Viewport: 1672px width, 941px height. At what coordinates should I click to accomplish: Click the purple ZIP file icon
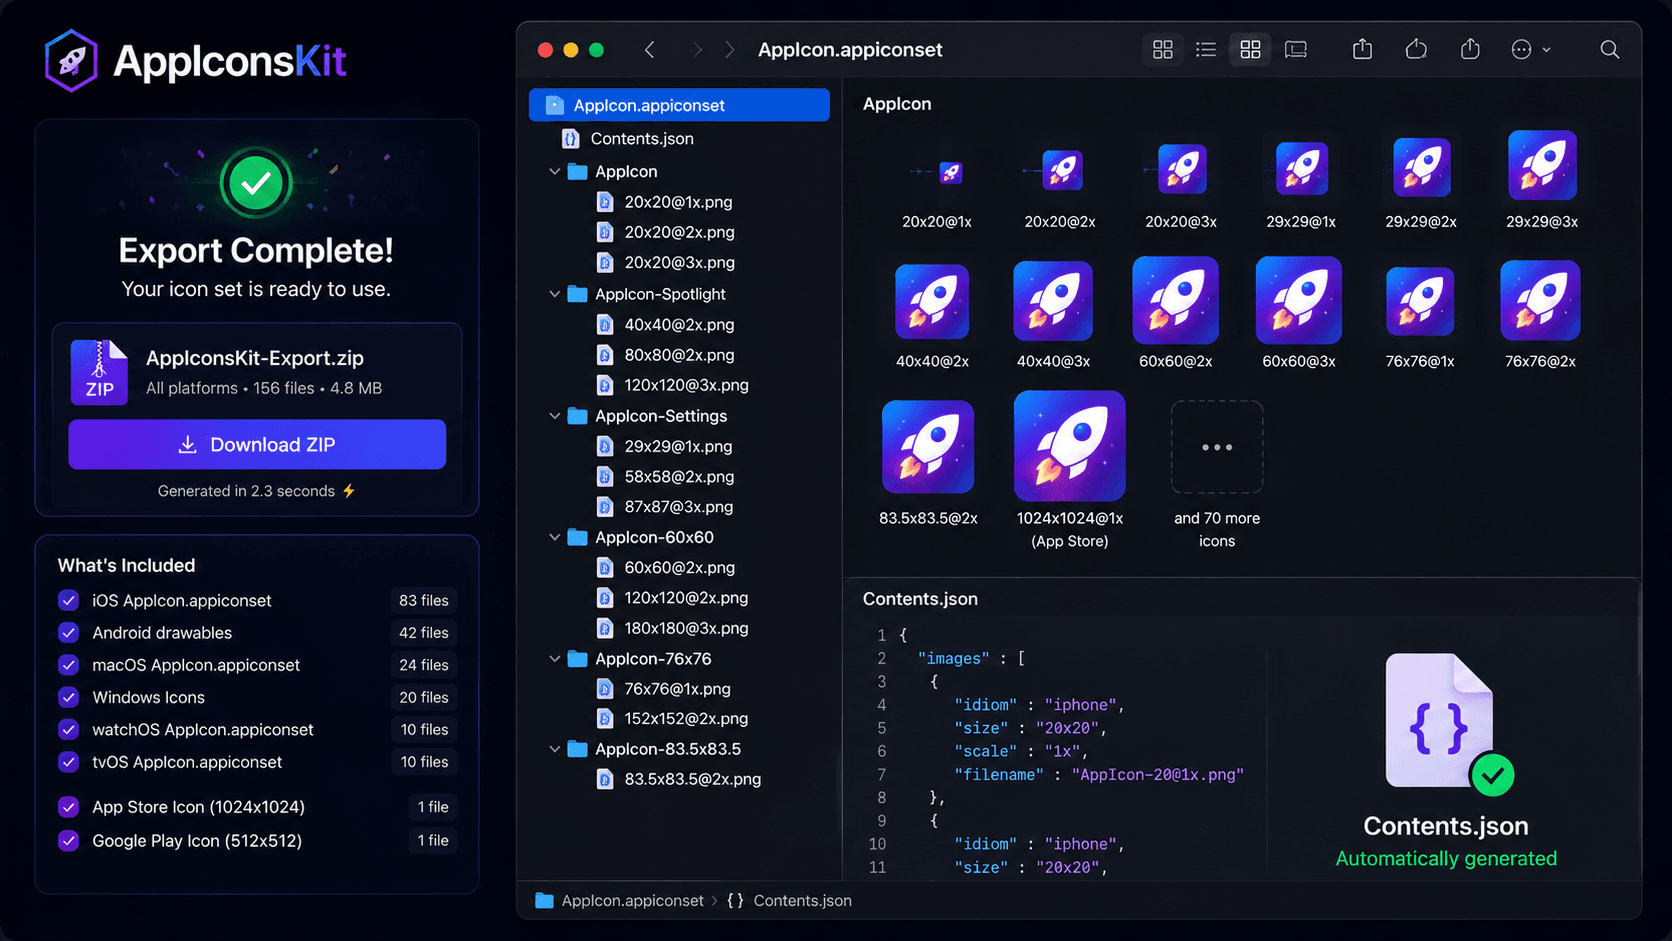point(99,372)
